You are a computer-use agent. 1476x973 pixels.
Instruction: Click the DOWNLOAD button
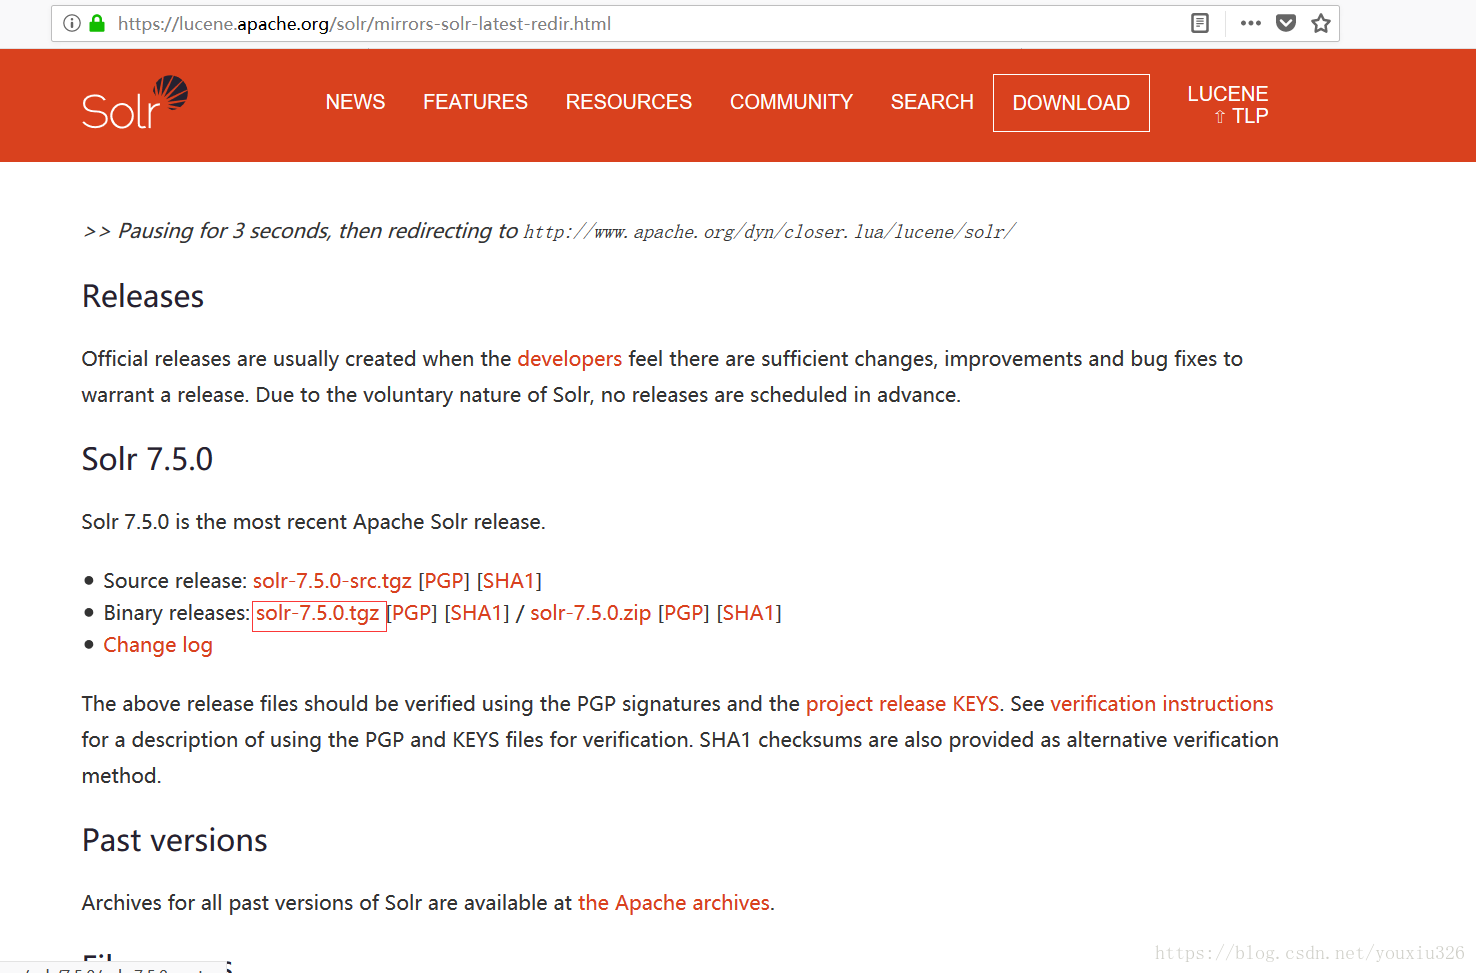tap(1071, 103)
